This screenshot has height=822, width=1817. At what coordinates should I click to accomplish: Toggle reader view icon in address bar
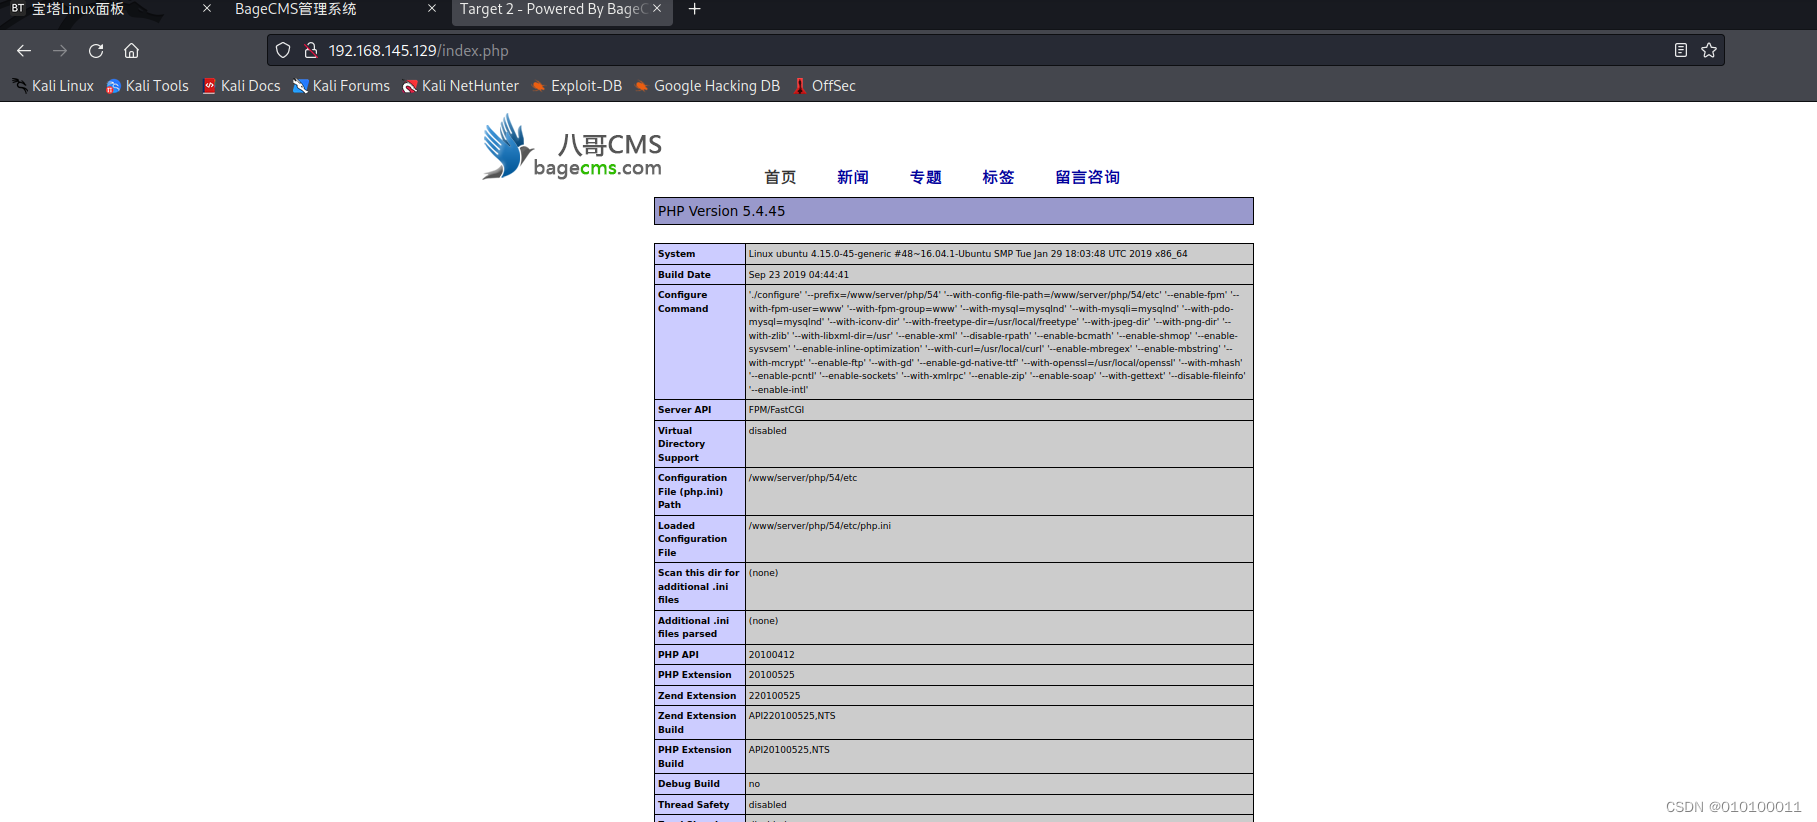(1680, 50)
